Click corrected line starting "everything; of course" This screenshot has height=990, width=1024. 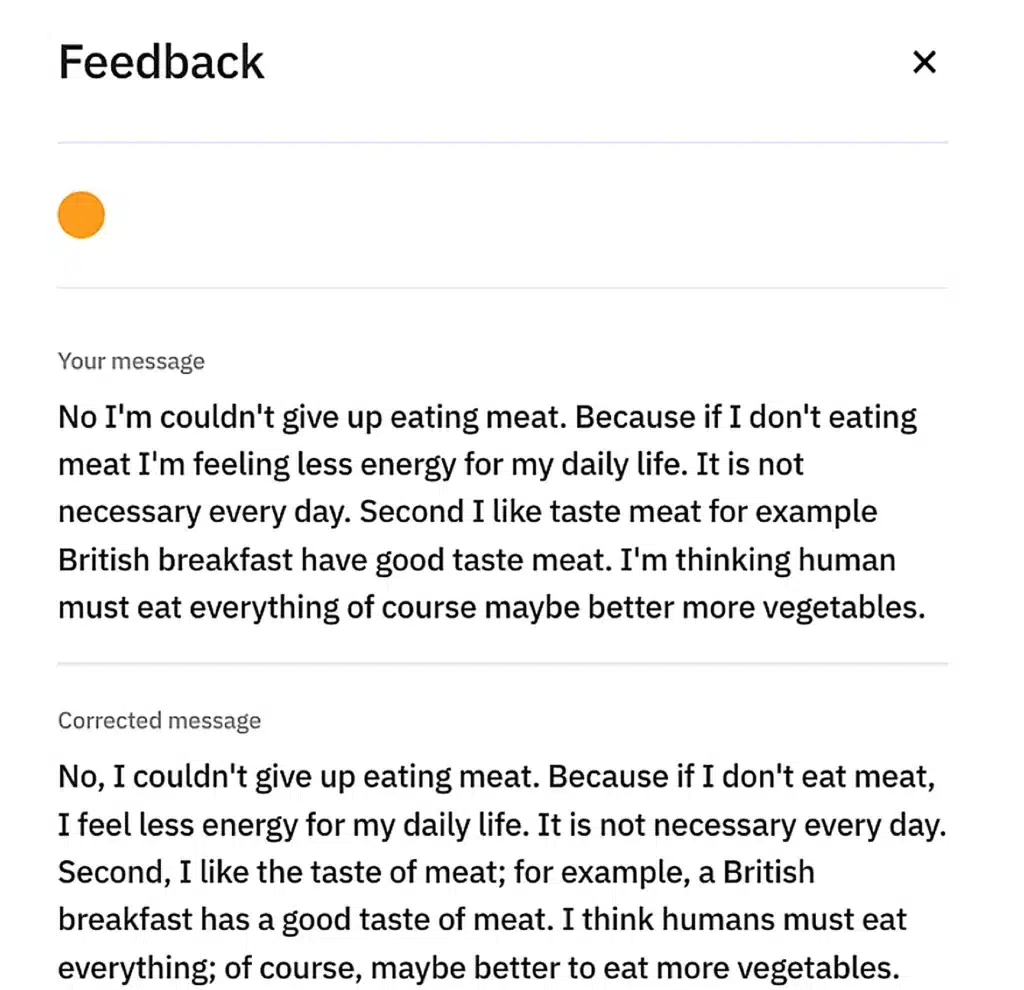pos(475,968)
